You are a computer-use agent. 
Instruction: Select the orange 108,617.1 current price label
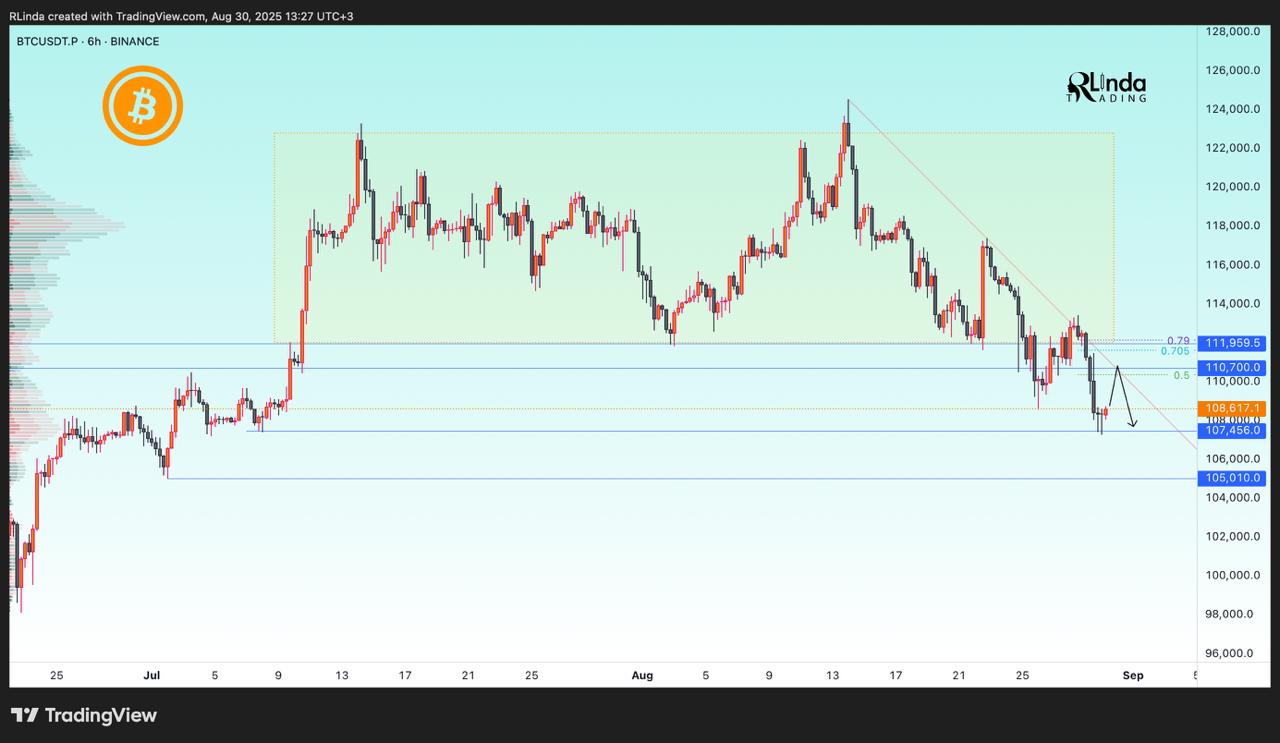tap(1235, 408)
